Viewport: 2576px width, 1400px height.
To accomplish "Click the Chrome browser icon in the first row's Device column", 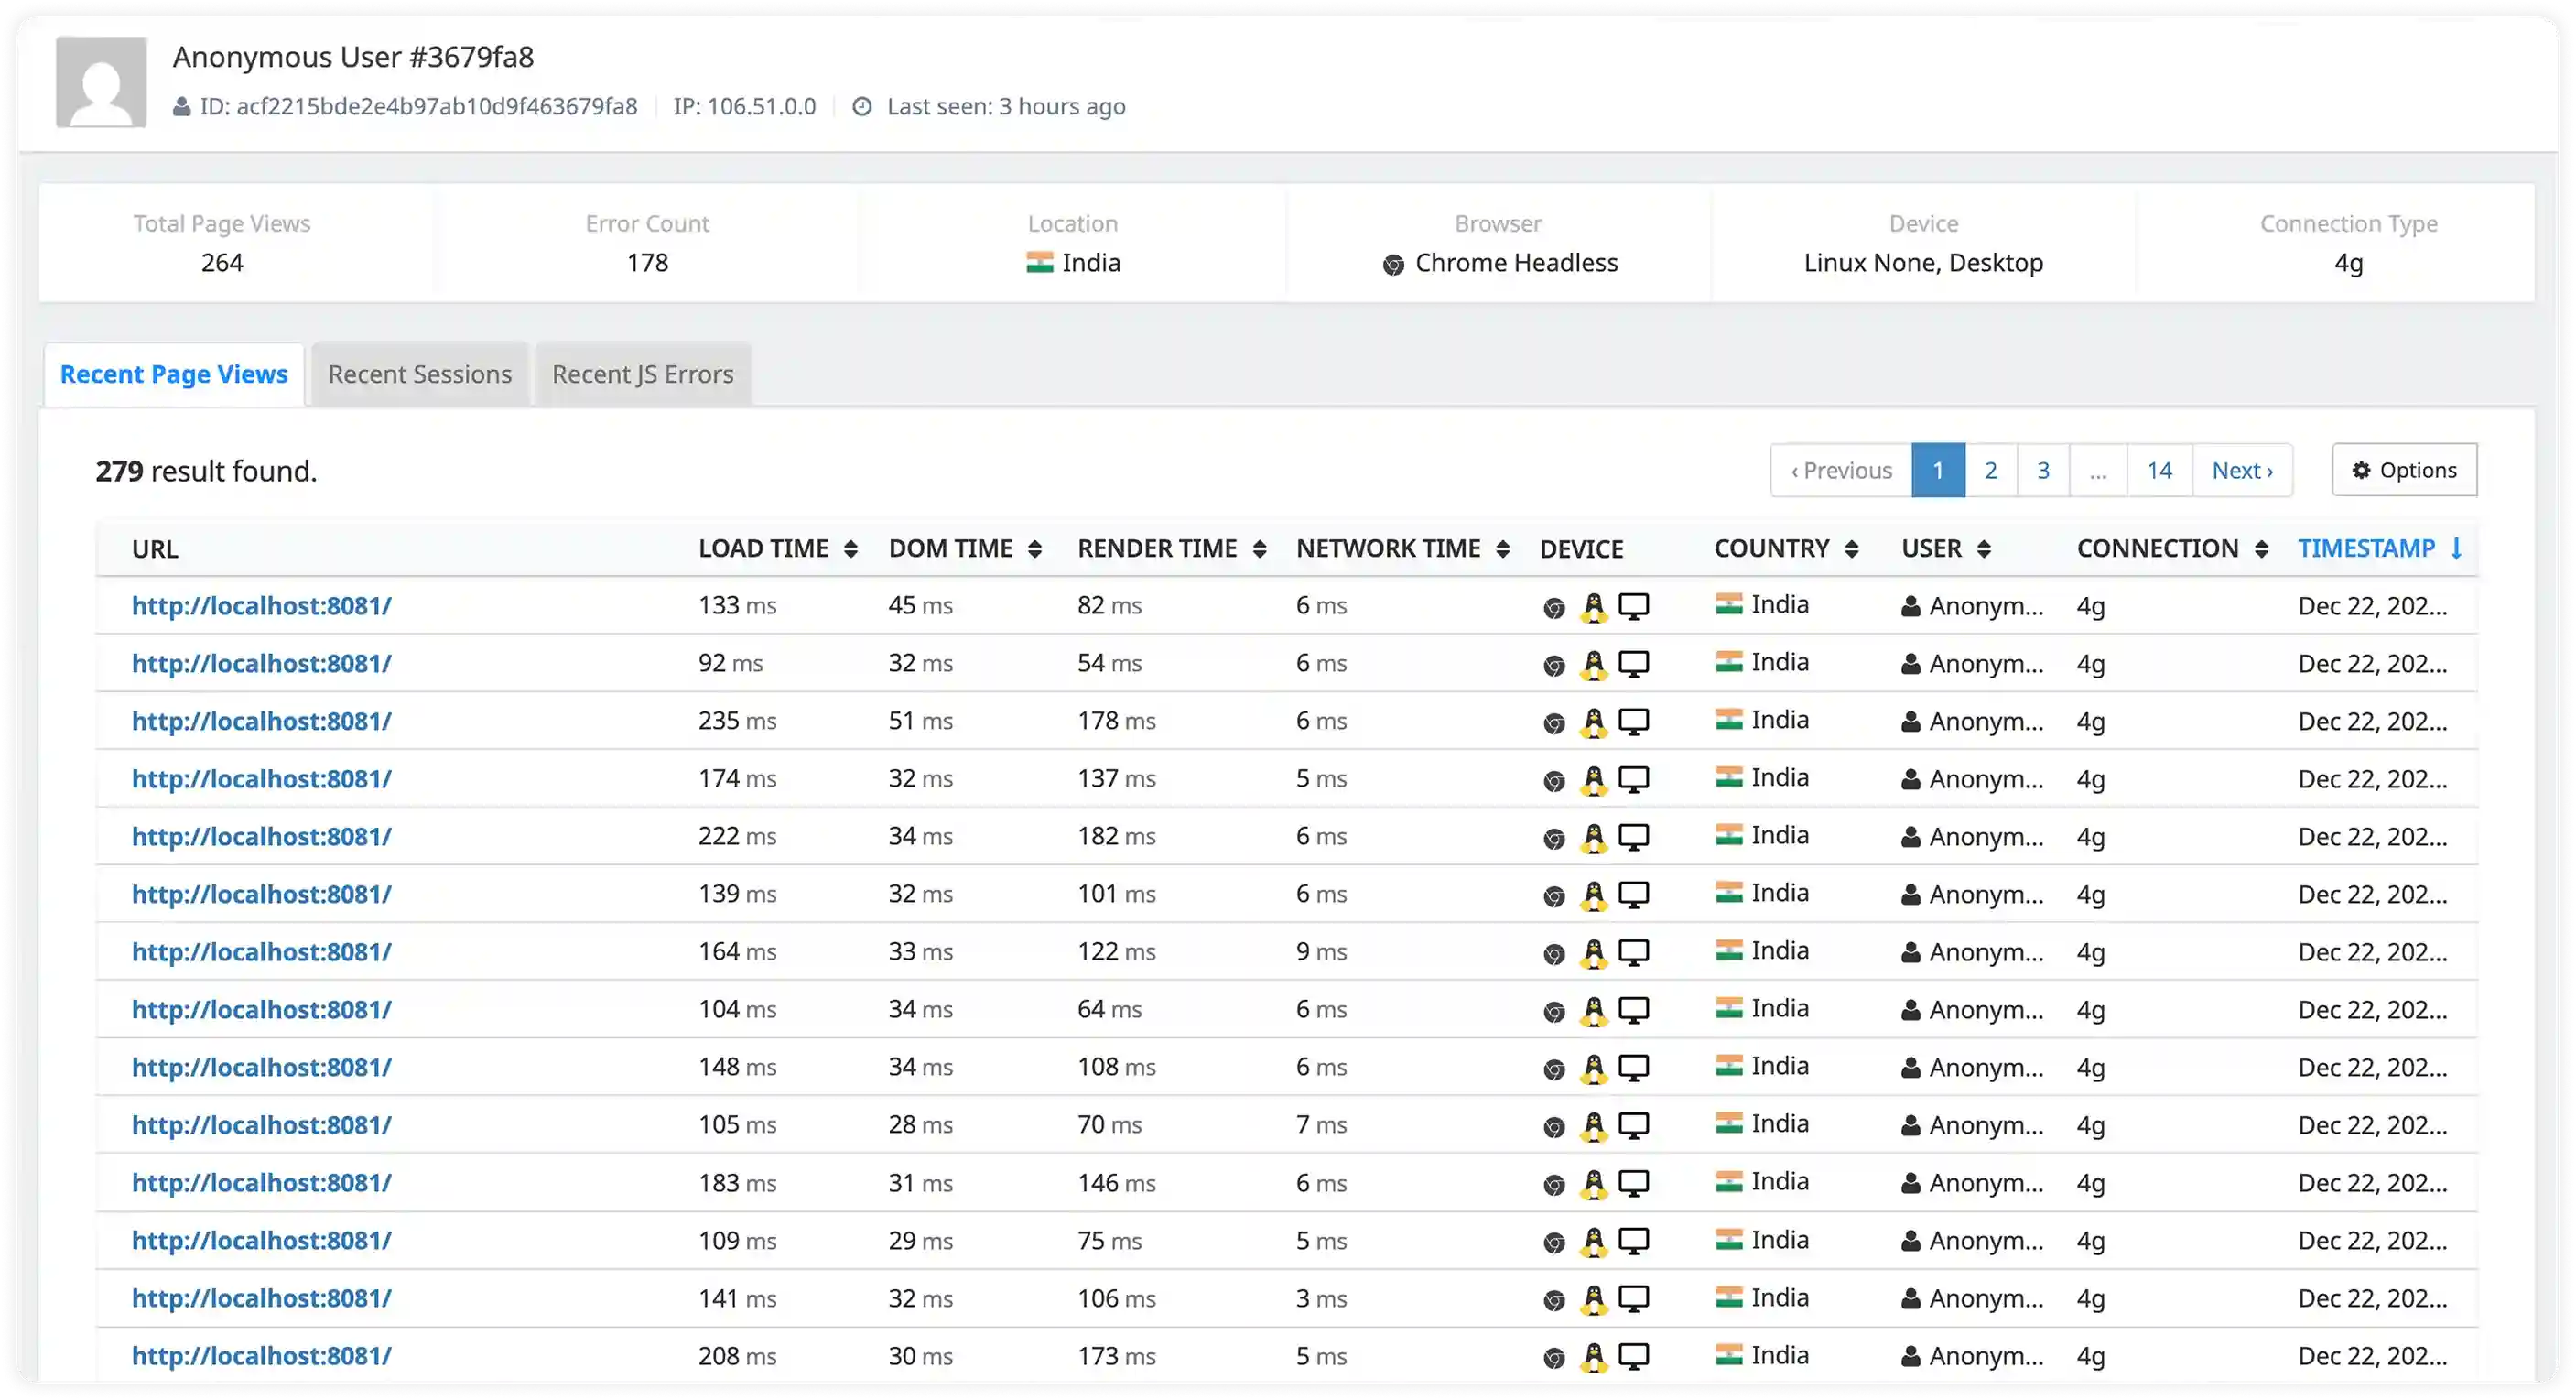I will click(1553, 605).
